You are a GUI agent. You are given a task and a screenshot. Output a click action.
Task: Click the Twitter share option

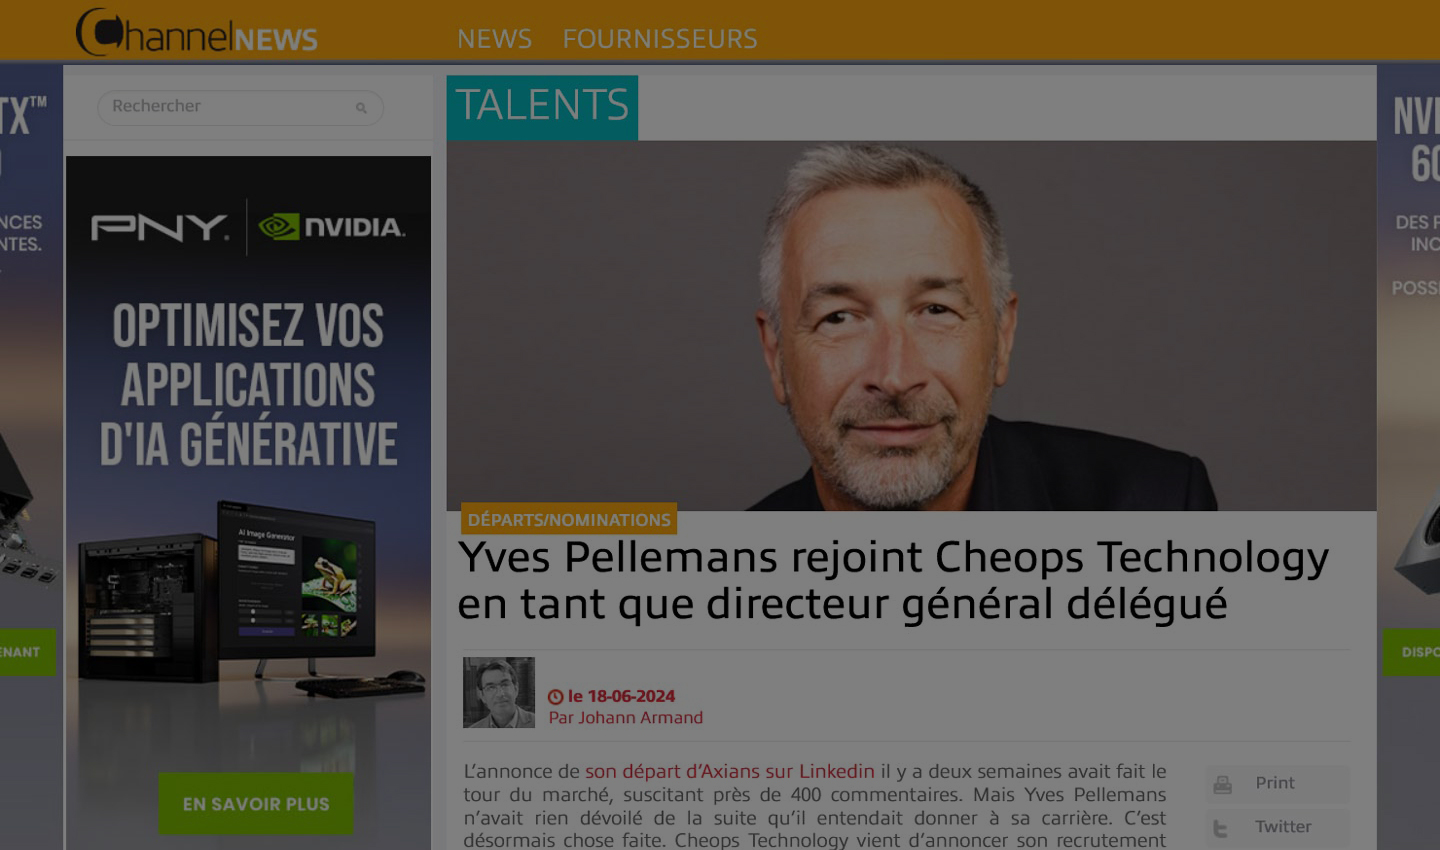pyautogui.click(x=1277, y=828)
